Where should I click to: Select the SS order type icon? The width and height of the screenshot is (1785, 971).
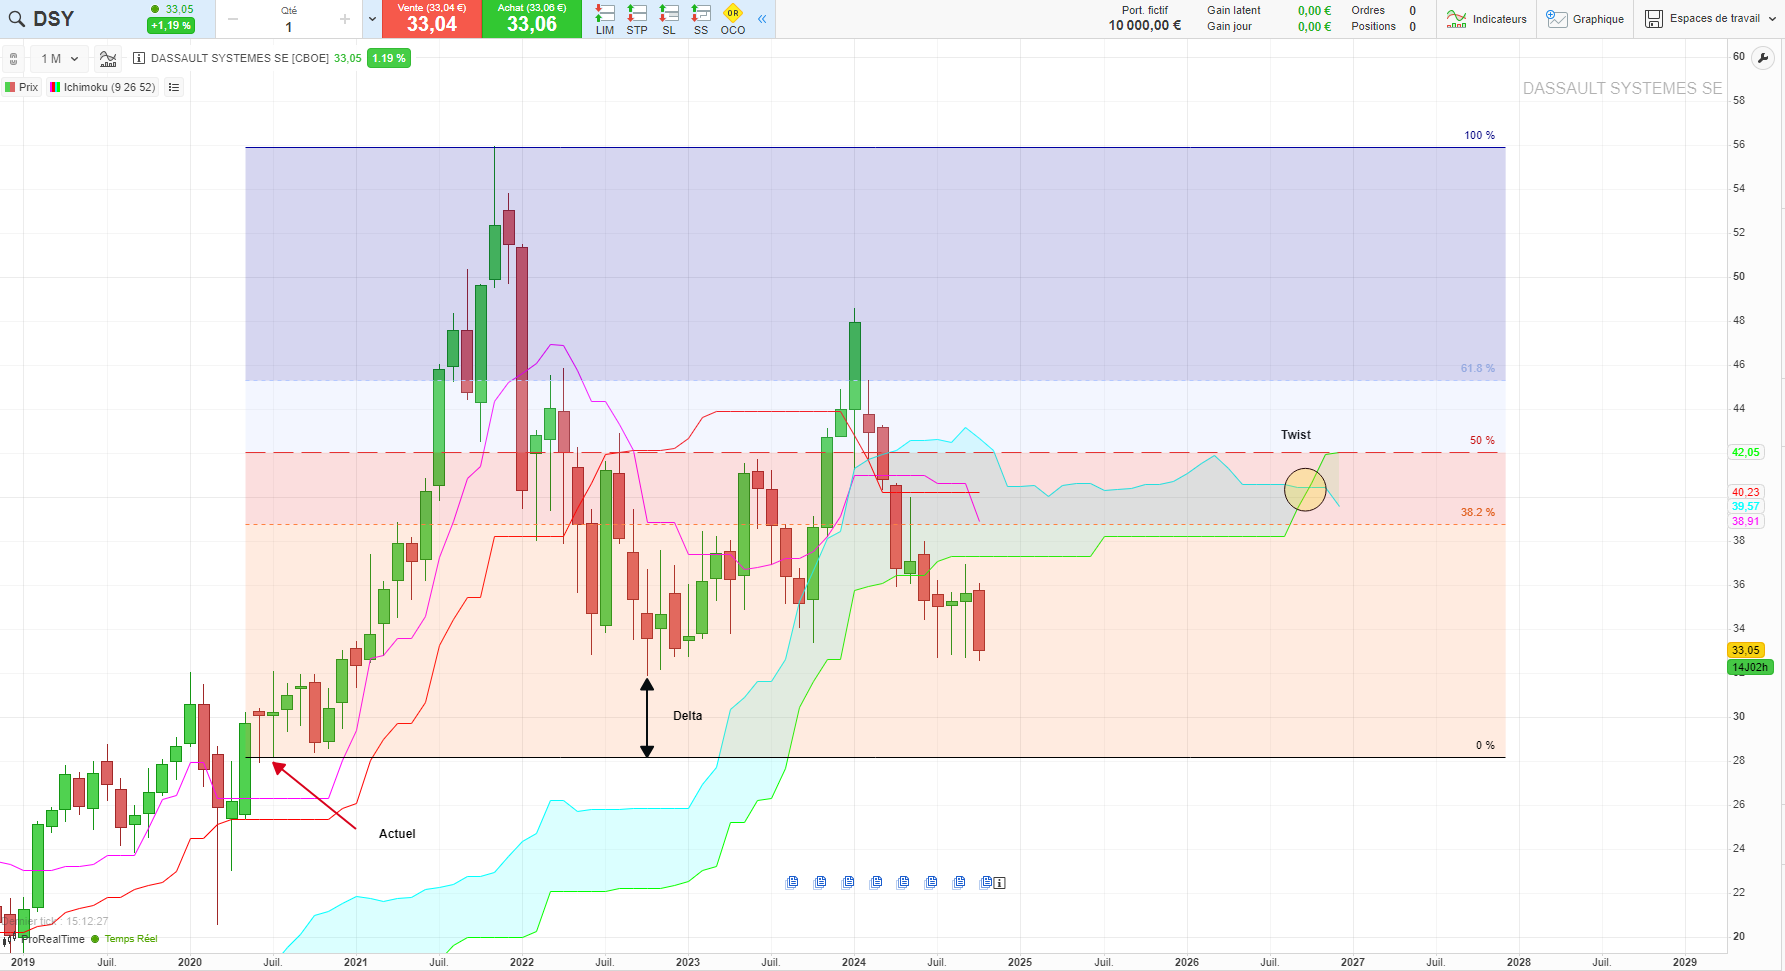701,19
